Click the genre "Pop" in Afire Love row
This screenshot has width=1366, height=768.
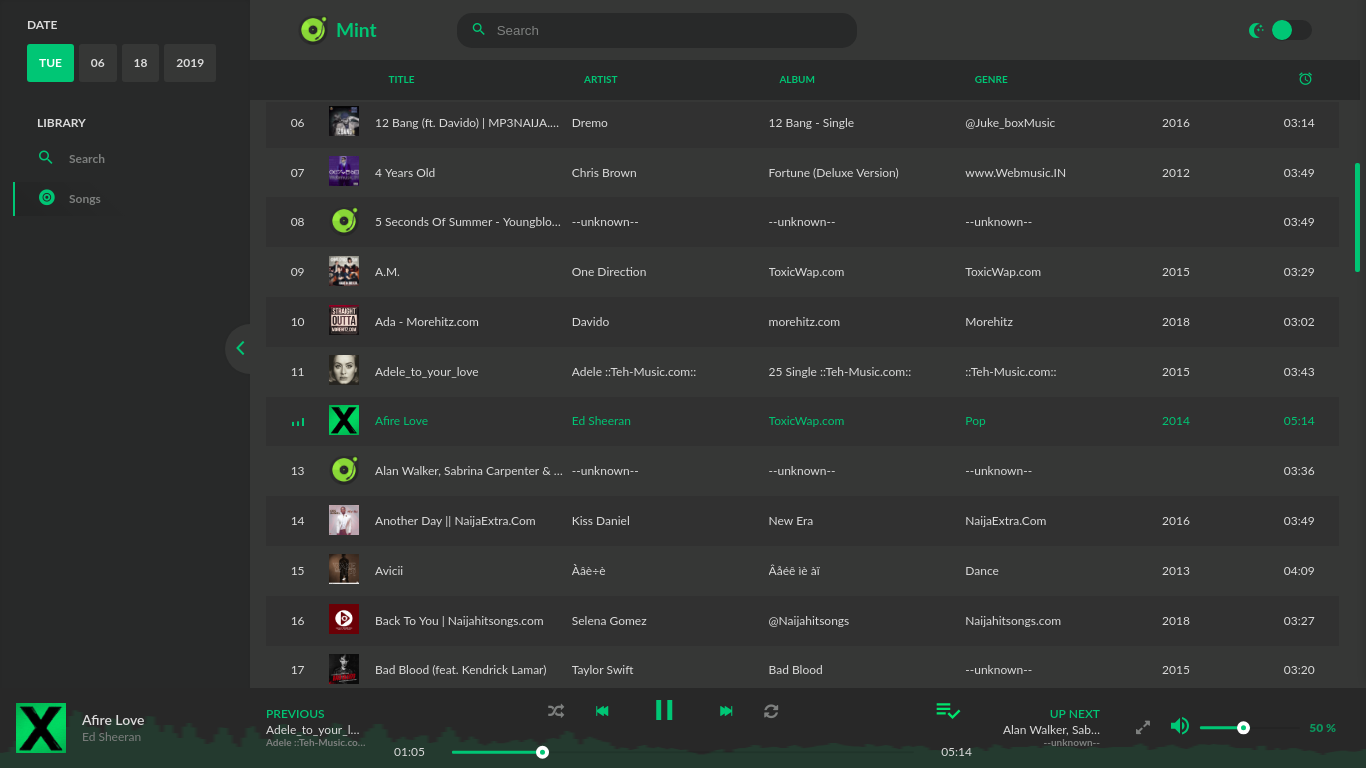tap(975, 421)
